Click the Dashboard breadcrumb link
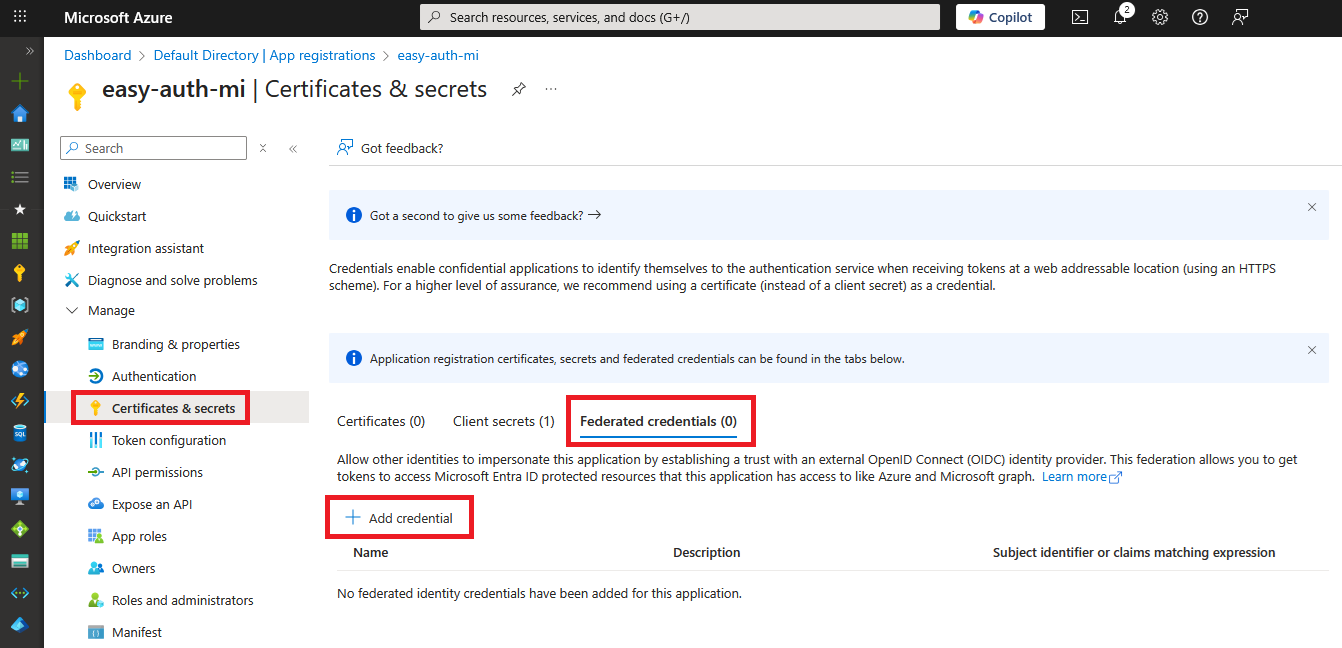Screen dimensions: 1342x648 tap(98, 55)
